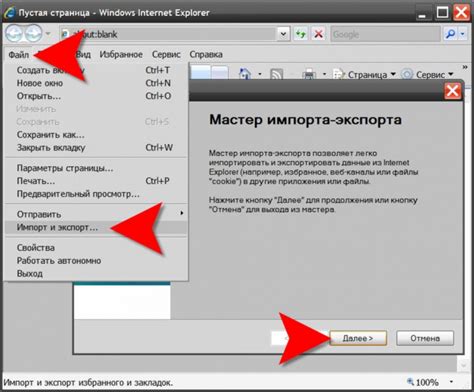Show more toolbar items chevron
This screenshot has width=474, height=392.
click(x=465, y=67)
